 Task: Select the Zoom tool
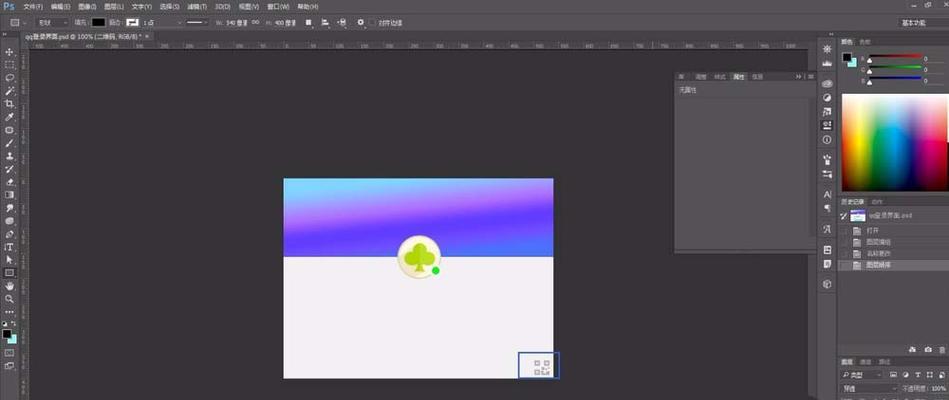pyautogui.click(x=9, y=299)
